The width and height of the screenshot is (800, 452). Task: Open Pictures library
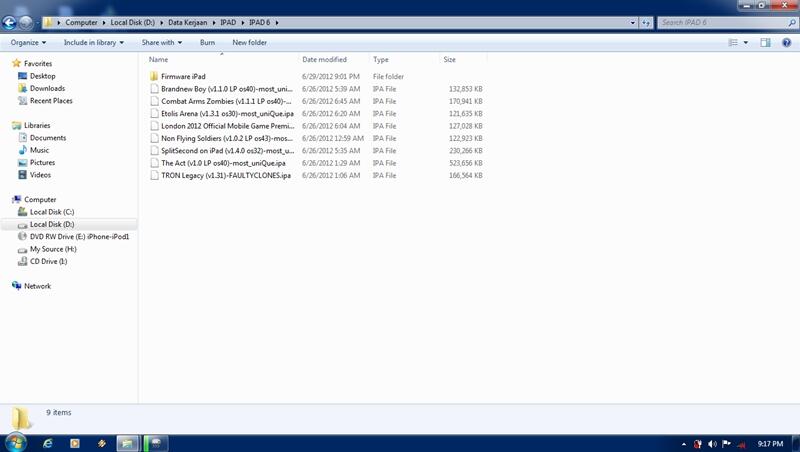click(x=42, y=163)
